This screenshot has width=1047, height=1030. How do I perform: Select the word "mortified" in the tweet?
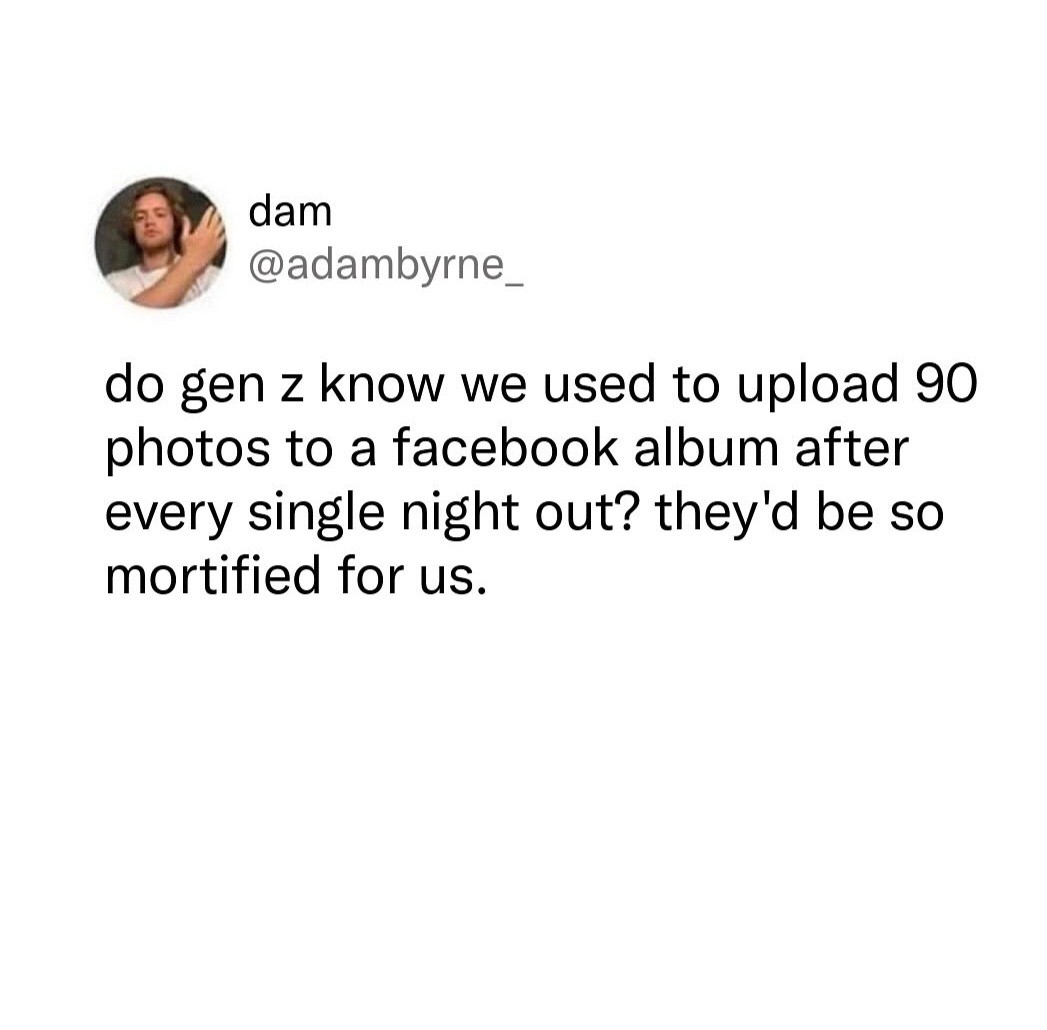[x=213, y=575]
